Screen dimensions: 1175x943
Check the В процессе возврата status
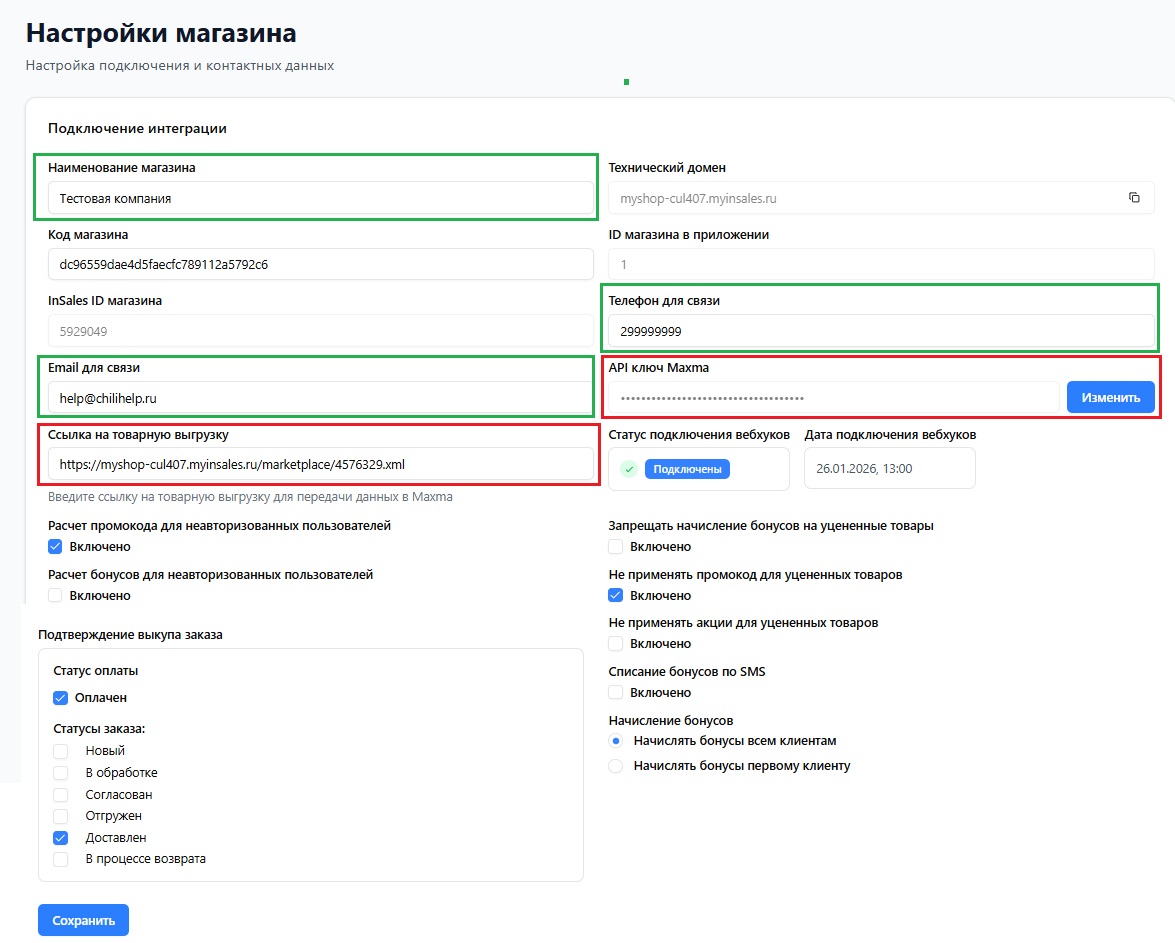tap(61, 859)
